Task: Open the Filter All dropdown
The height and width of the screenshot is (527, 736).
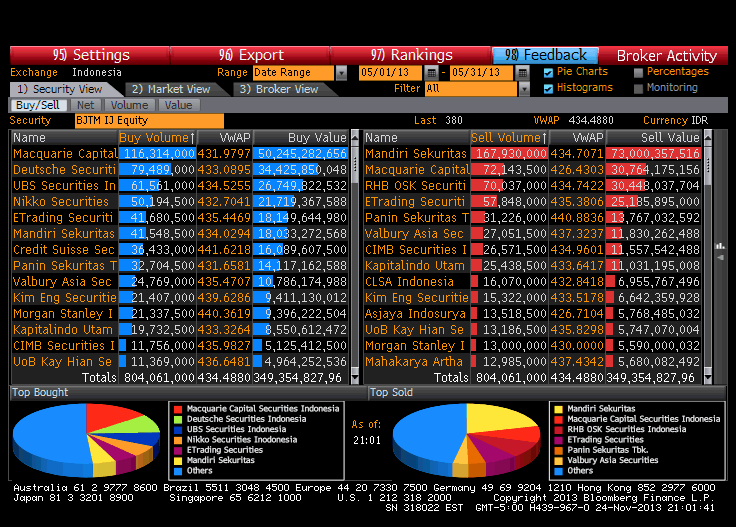Action: coord(523,89)
